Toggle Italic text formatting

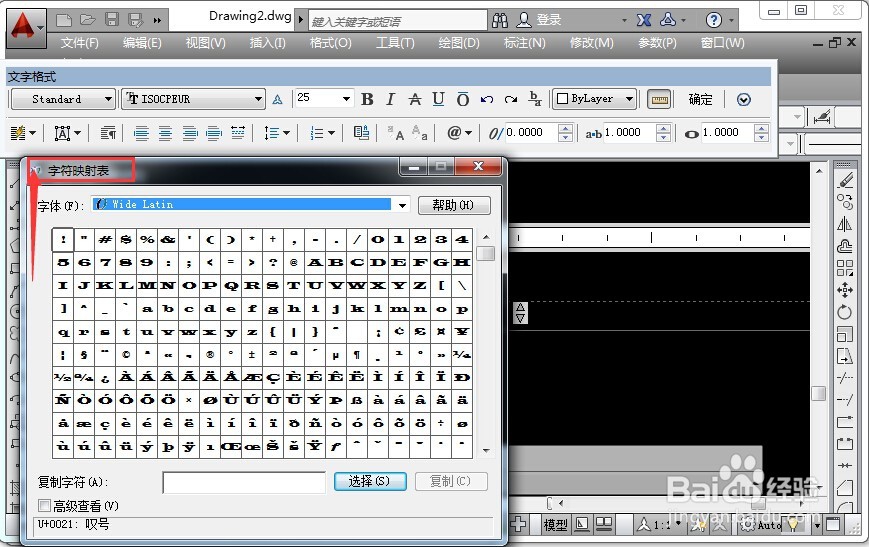391,99
